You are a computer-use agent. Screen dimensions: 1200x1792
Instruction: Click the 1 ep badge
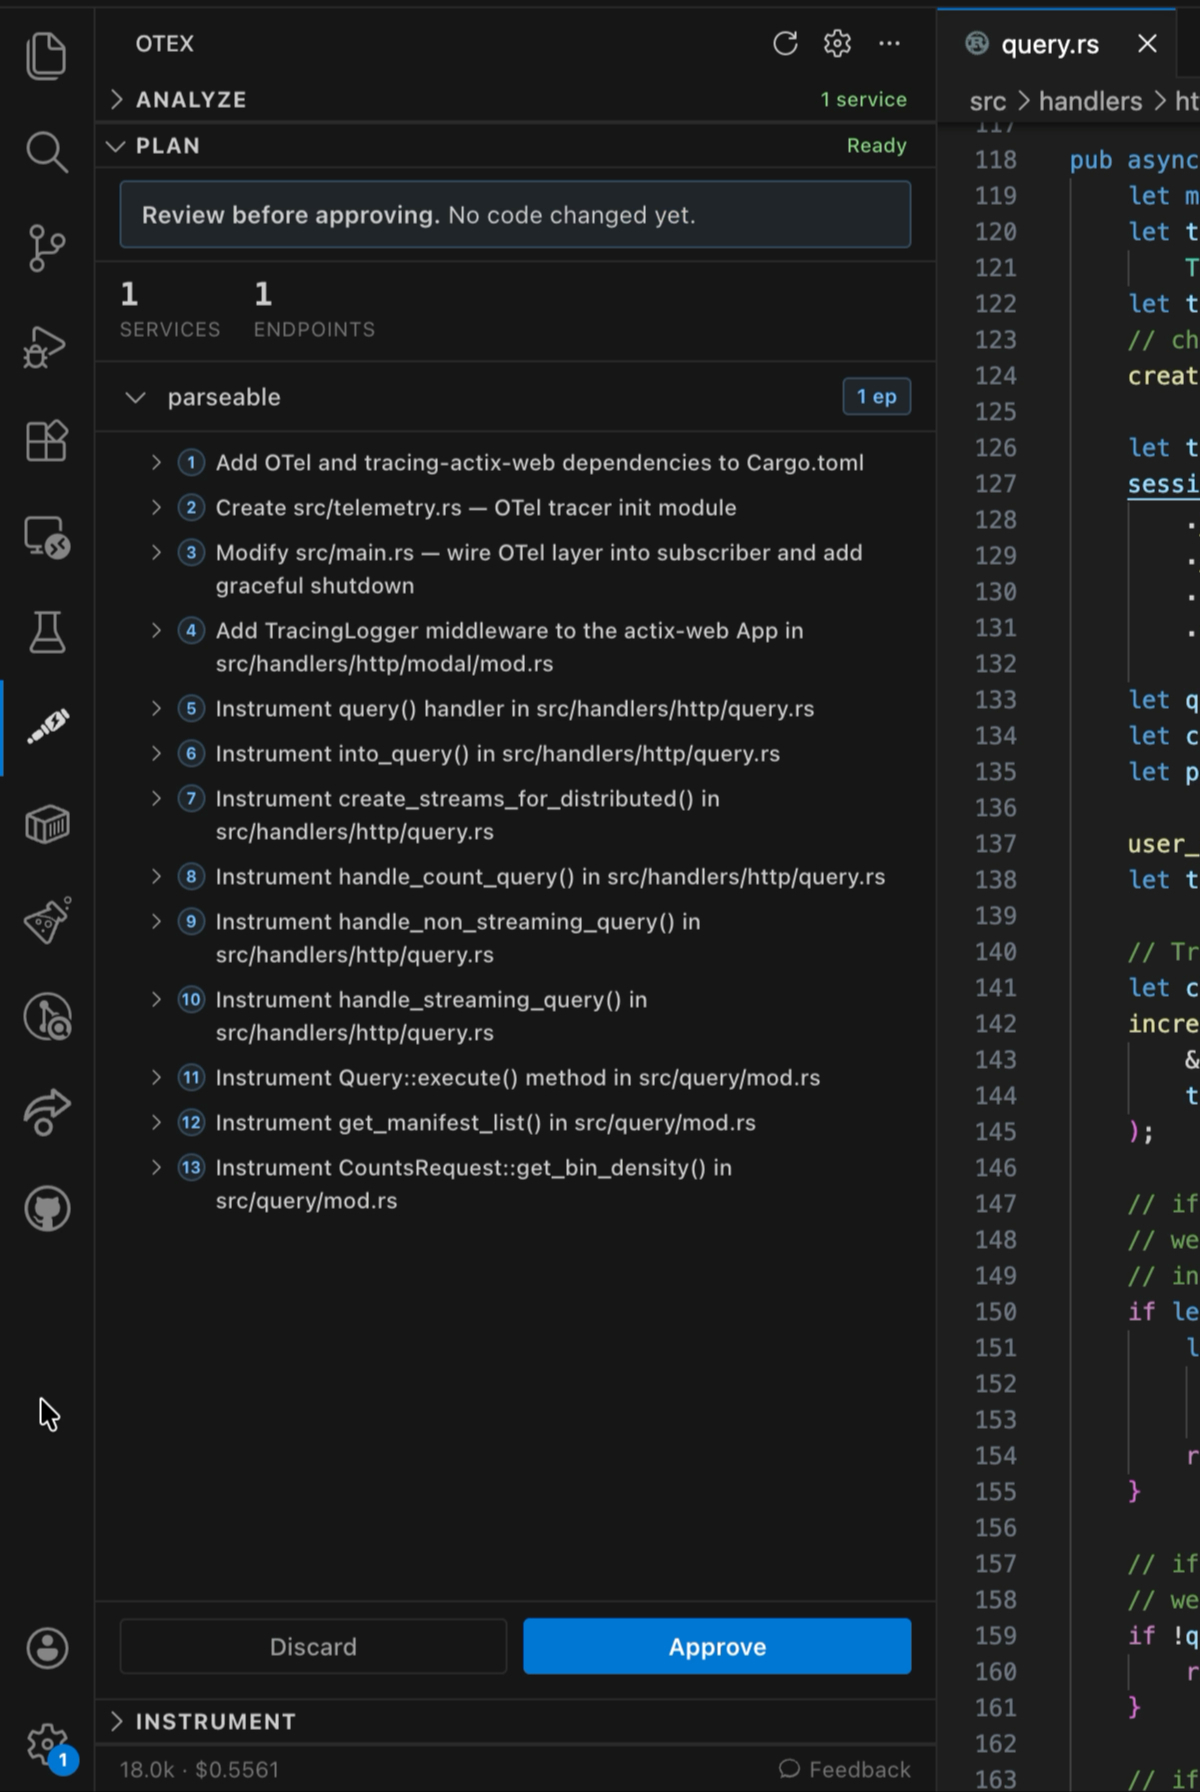[876, 396]
